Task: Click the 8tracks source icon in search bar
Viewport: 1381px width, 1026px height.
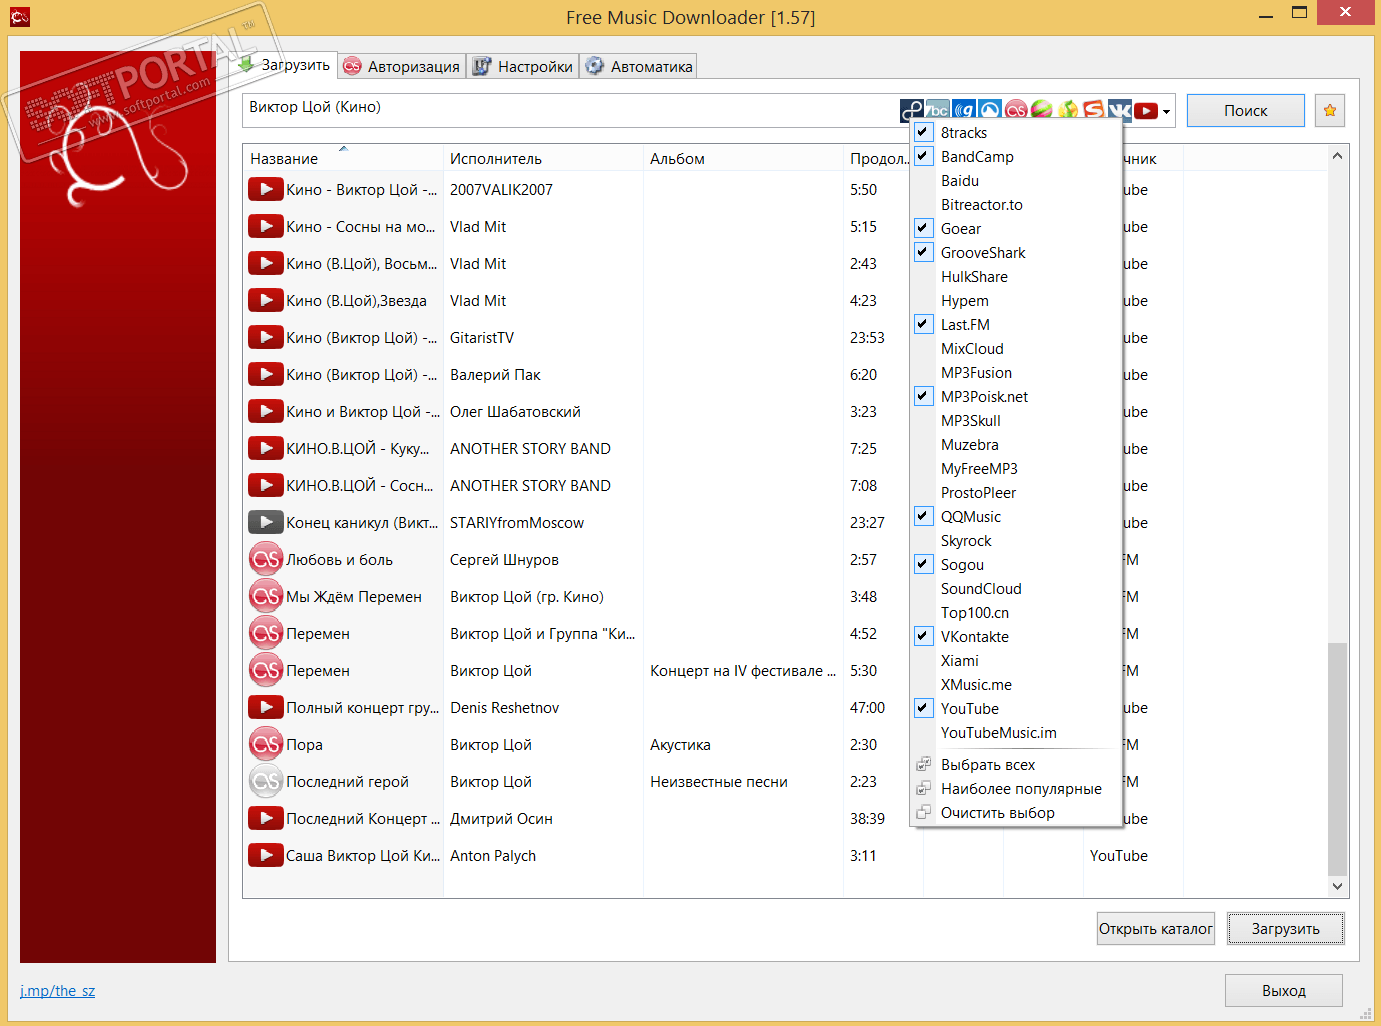Action: [911, 111]
